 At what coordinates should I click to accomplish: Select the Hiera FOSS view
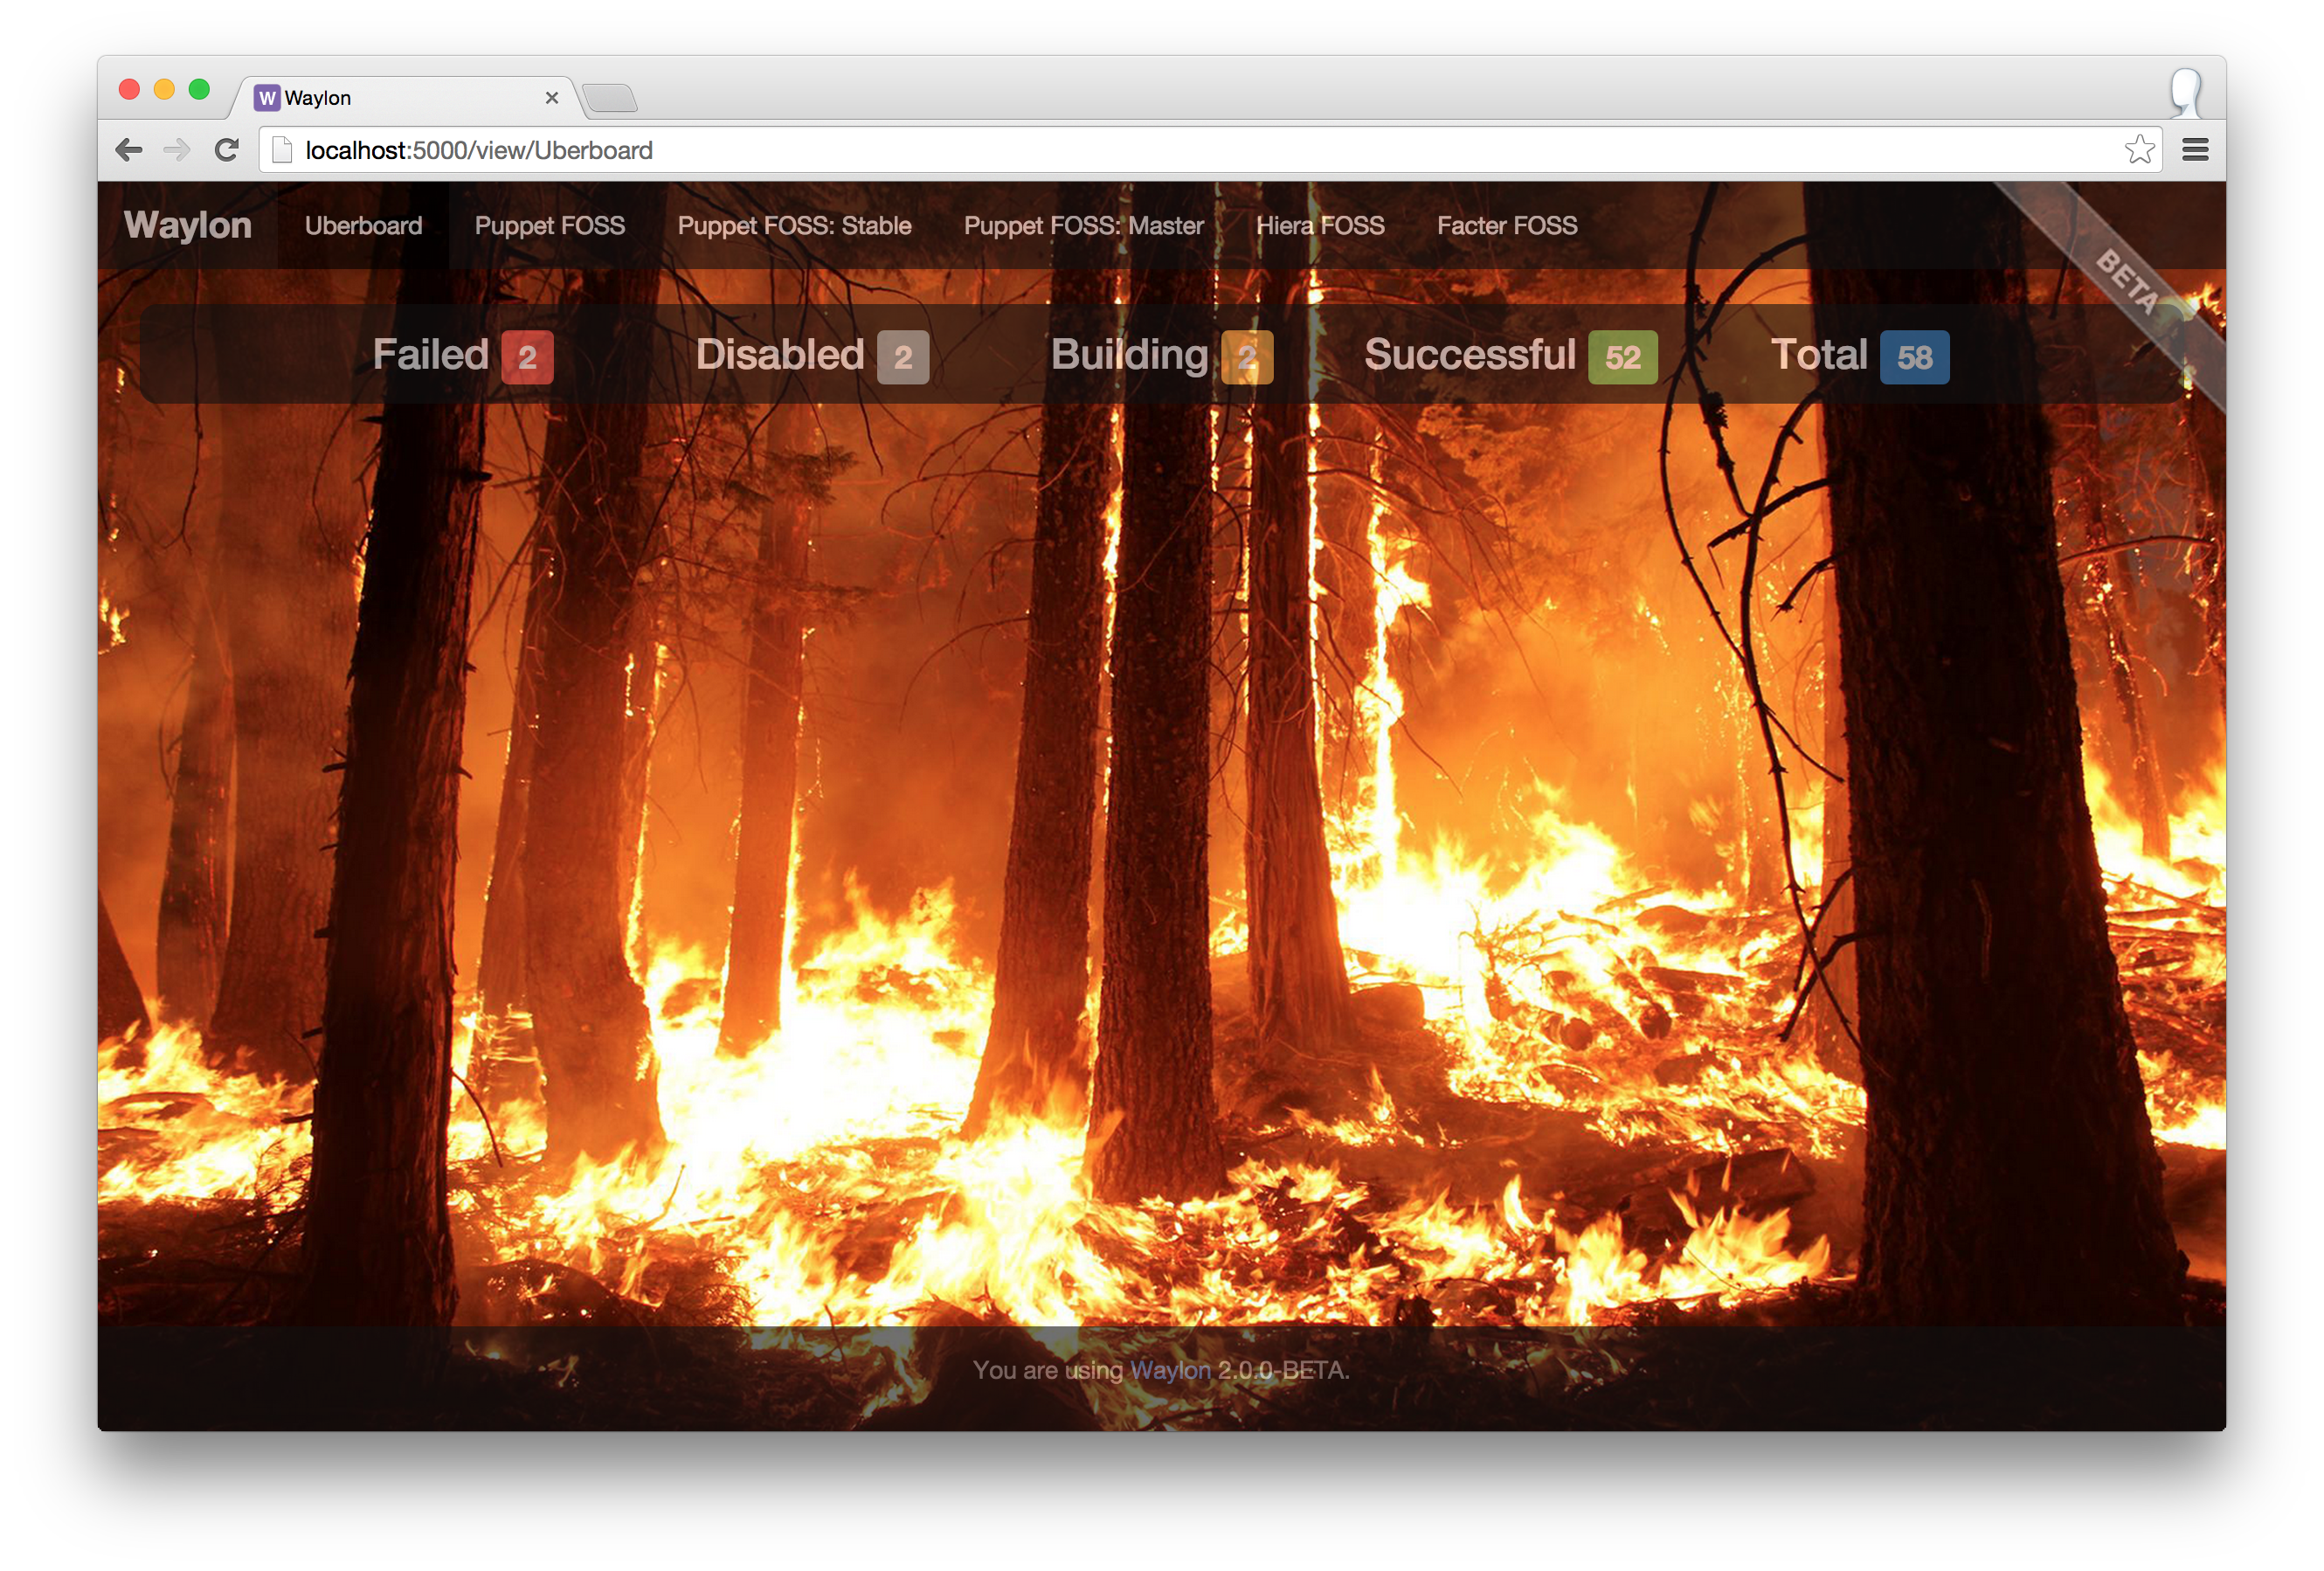(1320, 226)
